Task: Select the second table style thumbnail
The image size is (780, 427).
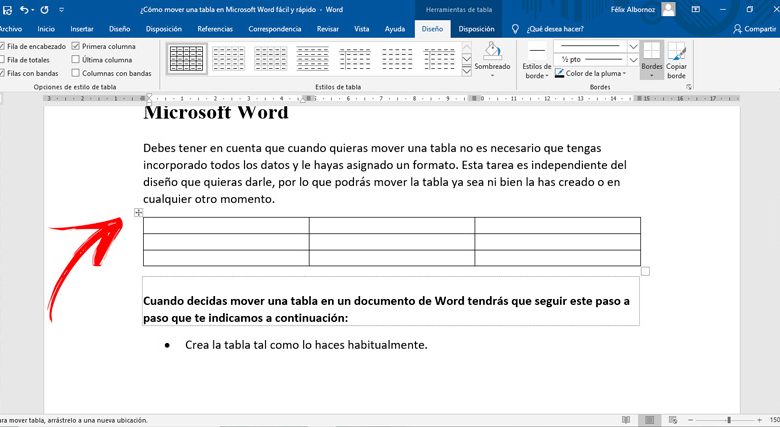Action: [x=228, y=58]
